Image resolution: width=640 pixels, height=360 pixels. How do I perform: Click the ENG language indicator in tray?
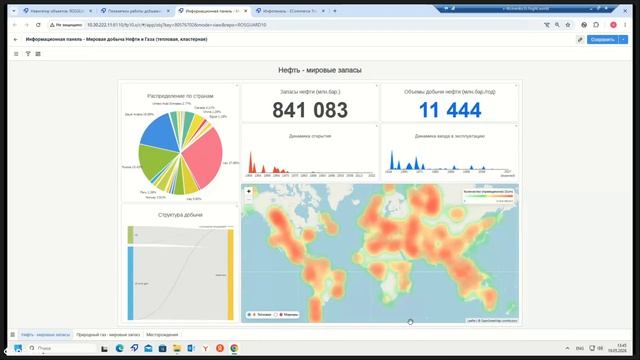[x=580, y=348]
